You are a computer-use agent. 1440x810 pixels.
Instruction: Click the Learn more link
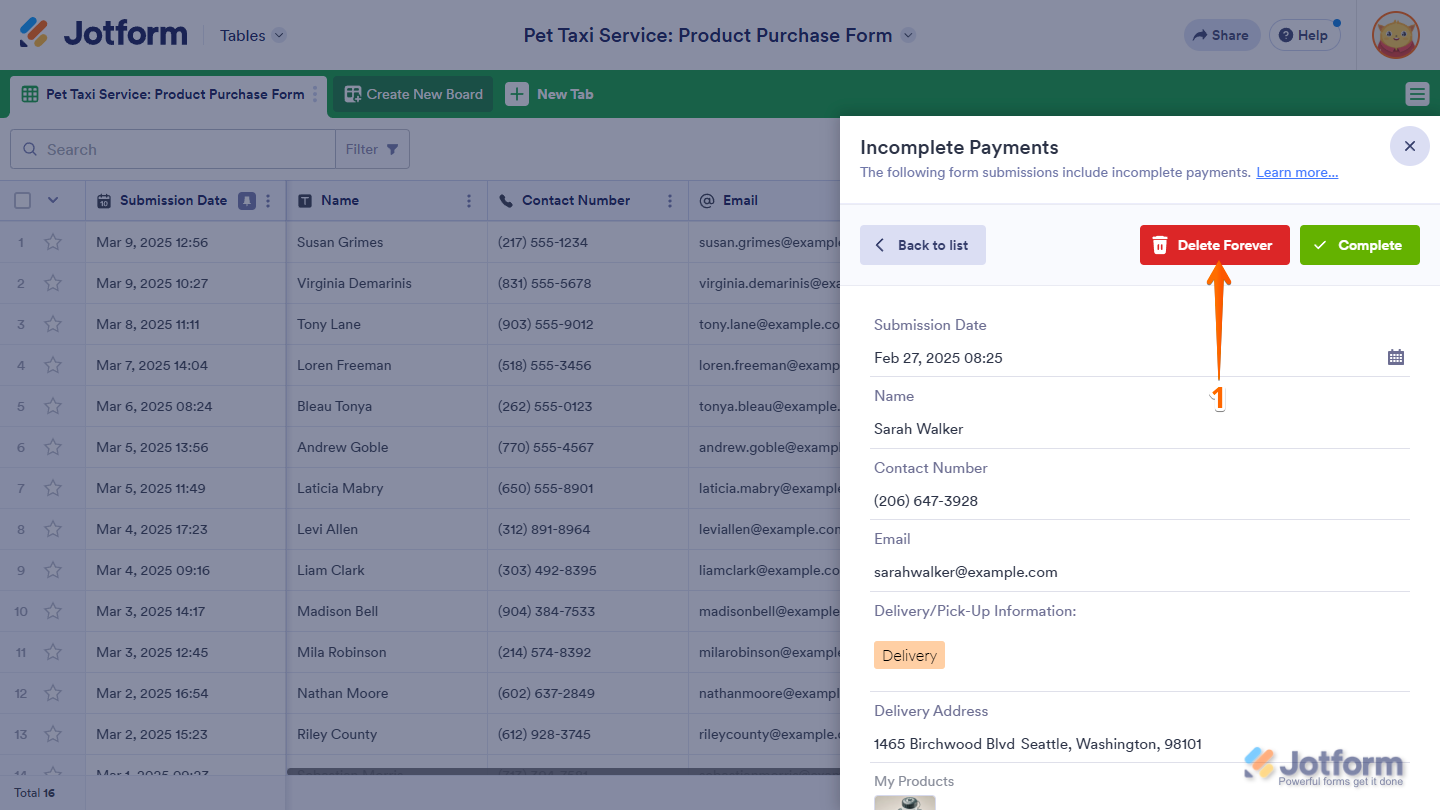[1297, 172]
